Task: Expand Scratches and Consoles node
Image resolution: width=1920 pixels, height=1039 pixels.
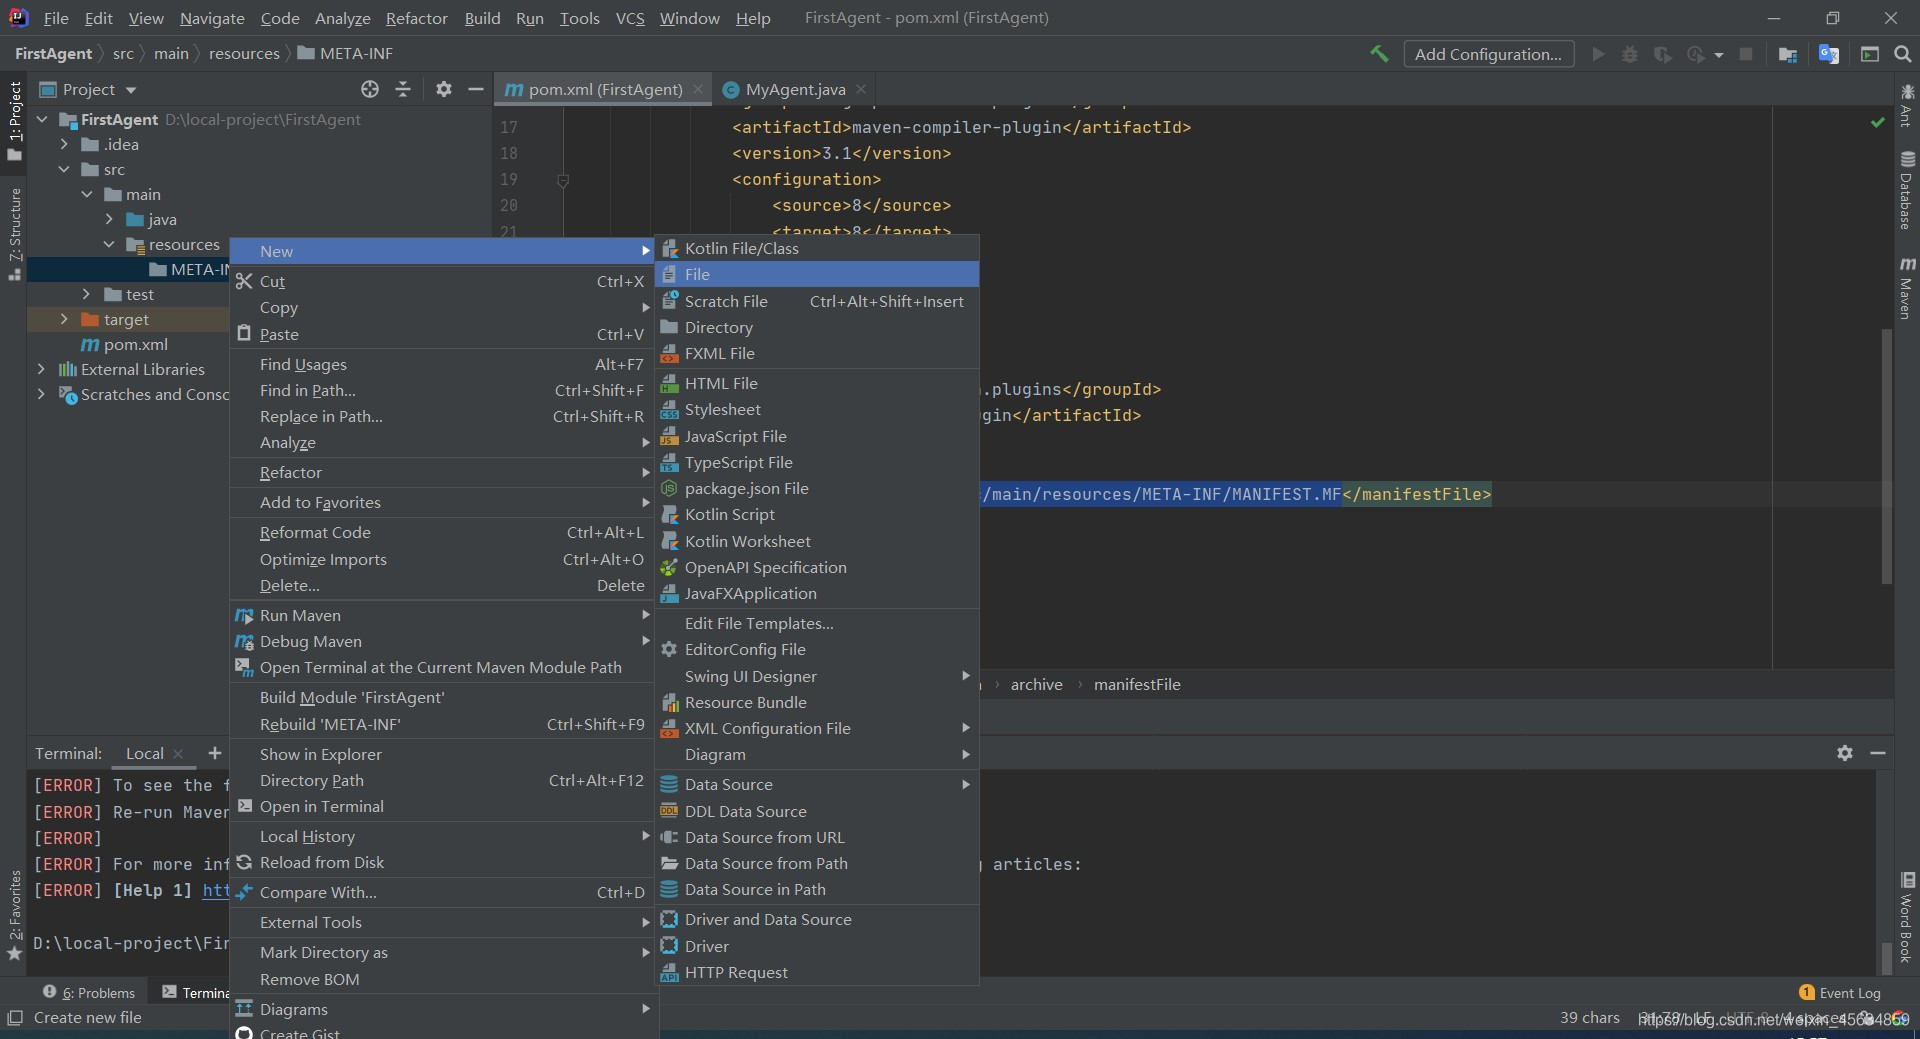Action: [41, 394]
